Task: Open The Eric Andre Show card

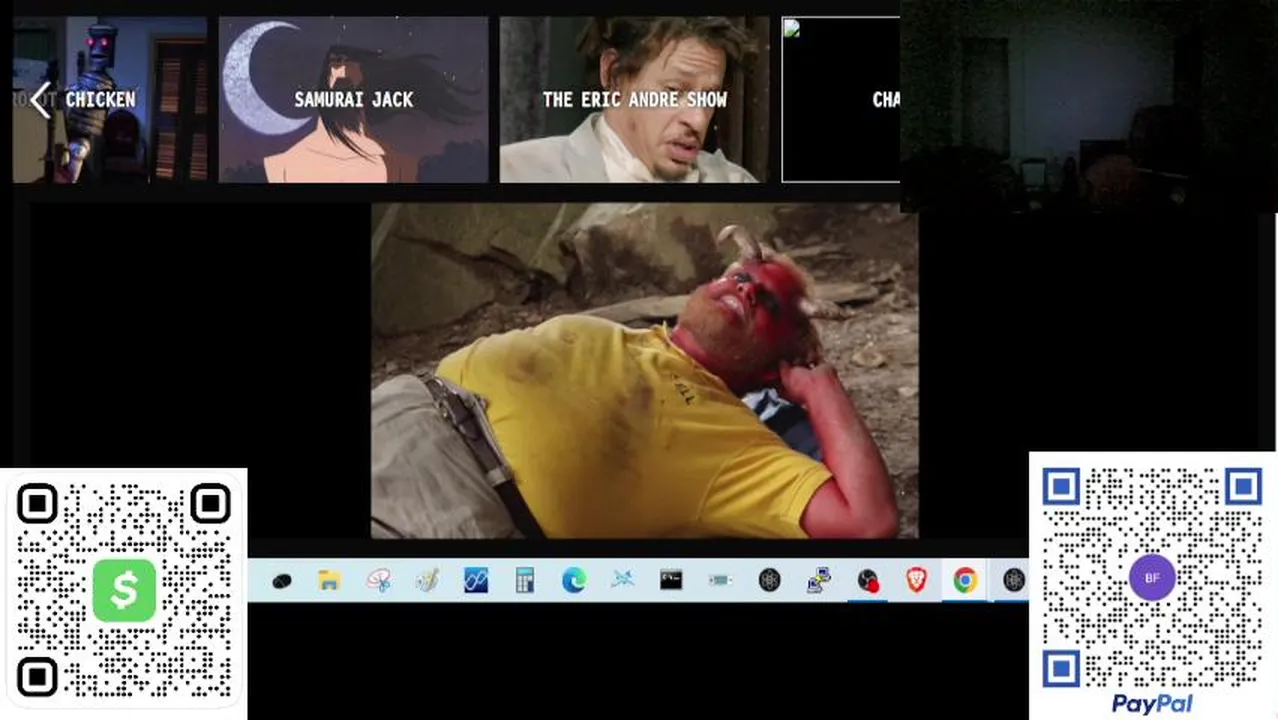Action: pos(634,99)
